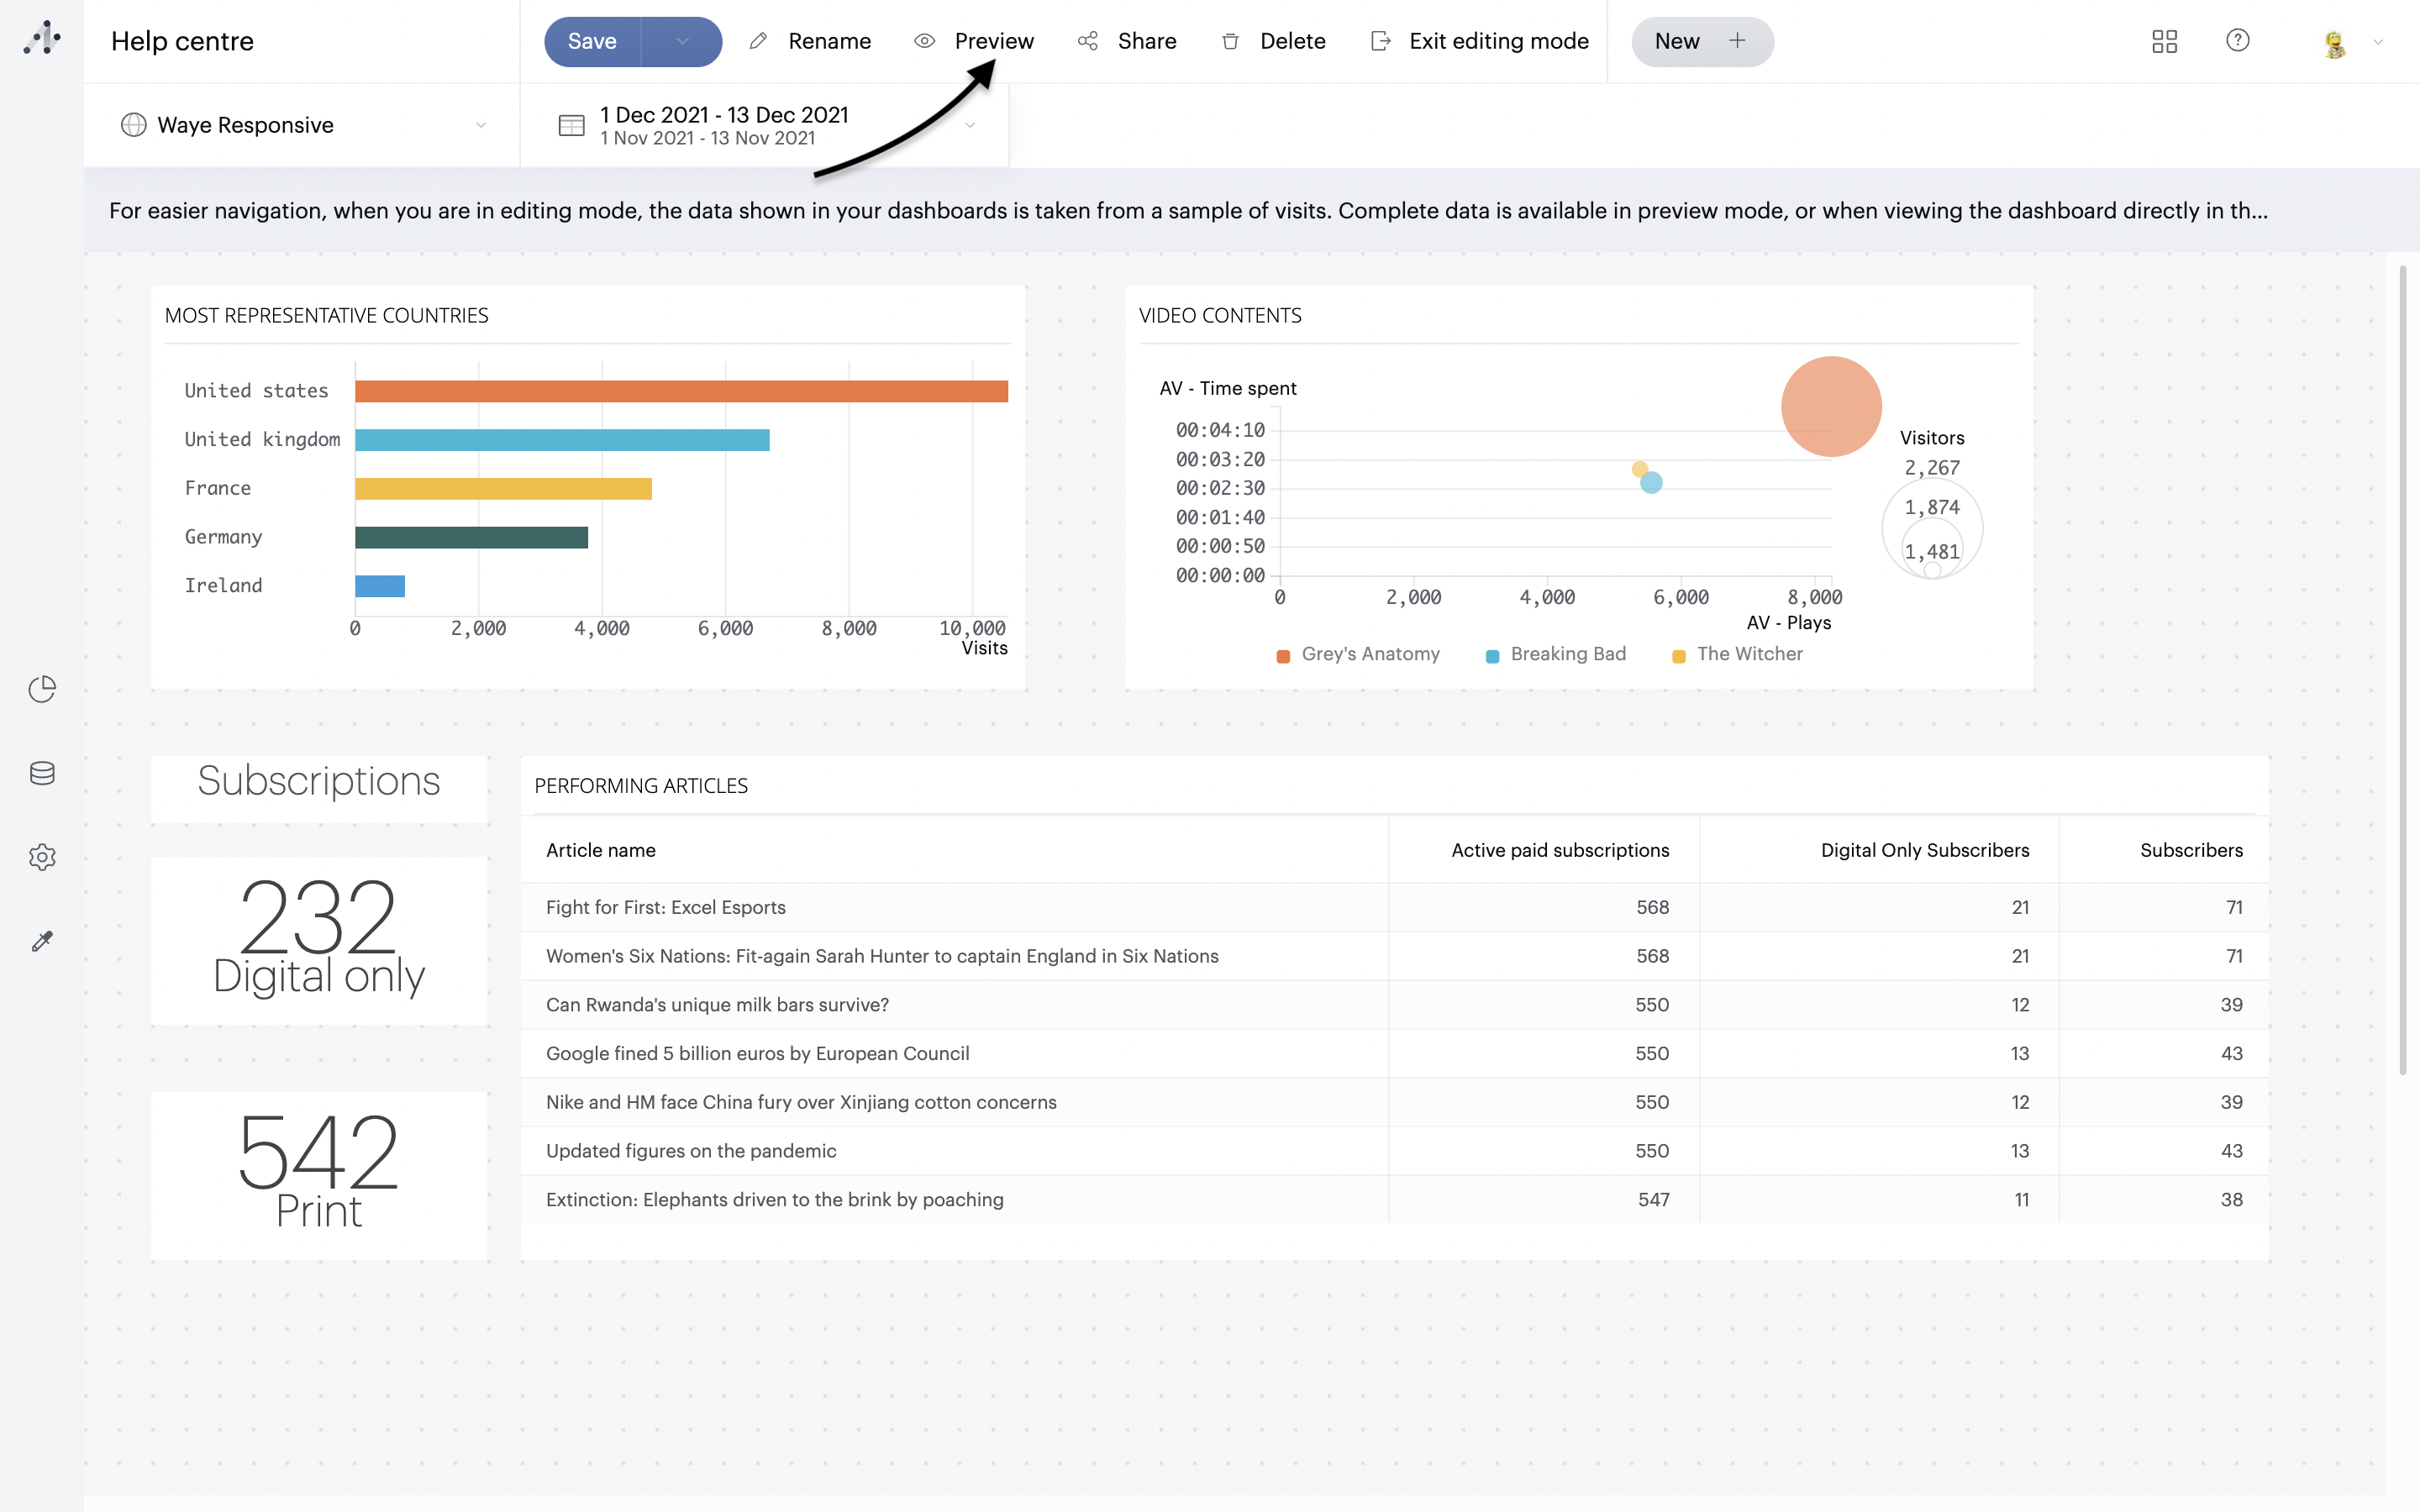Click the Save button
The image size is (2420, 1512).
592,41
